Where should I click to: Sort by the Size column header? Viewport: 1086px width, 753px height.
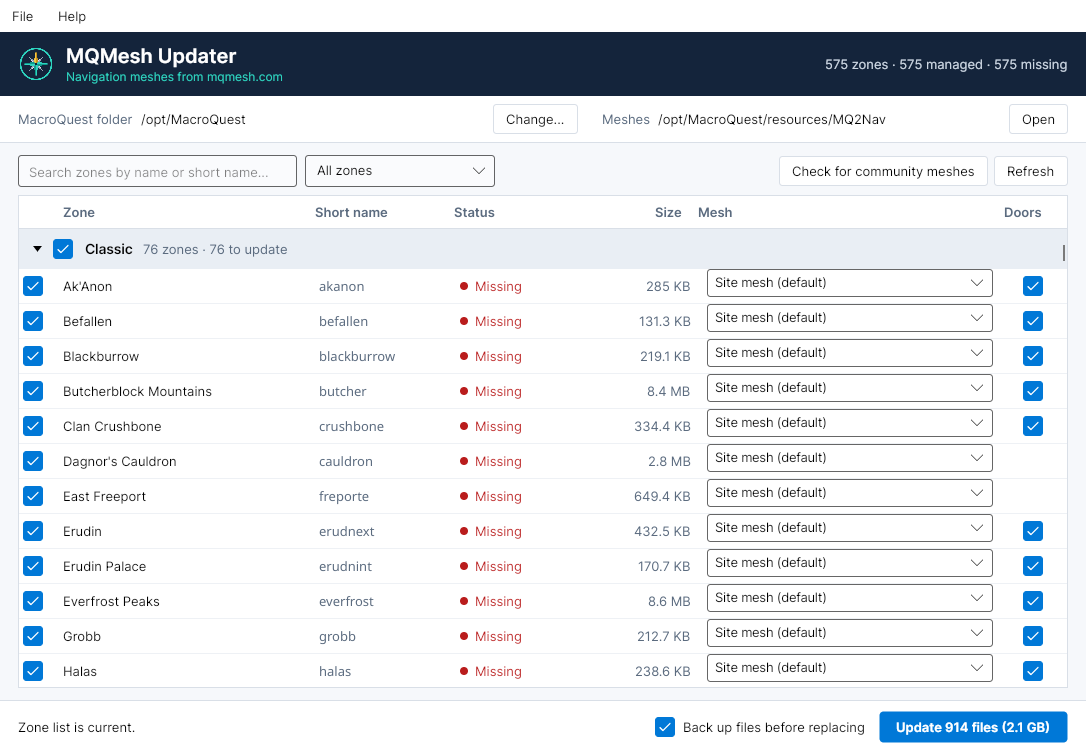tap(668, 212)
